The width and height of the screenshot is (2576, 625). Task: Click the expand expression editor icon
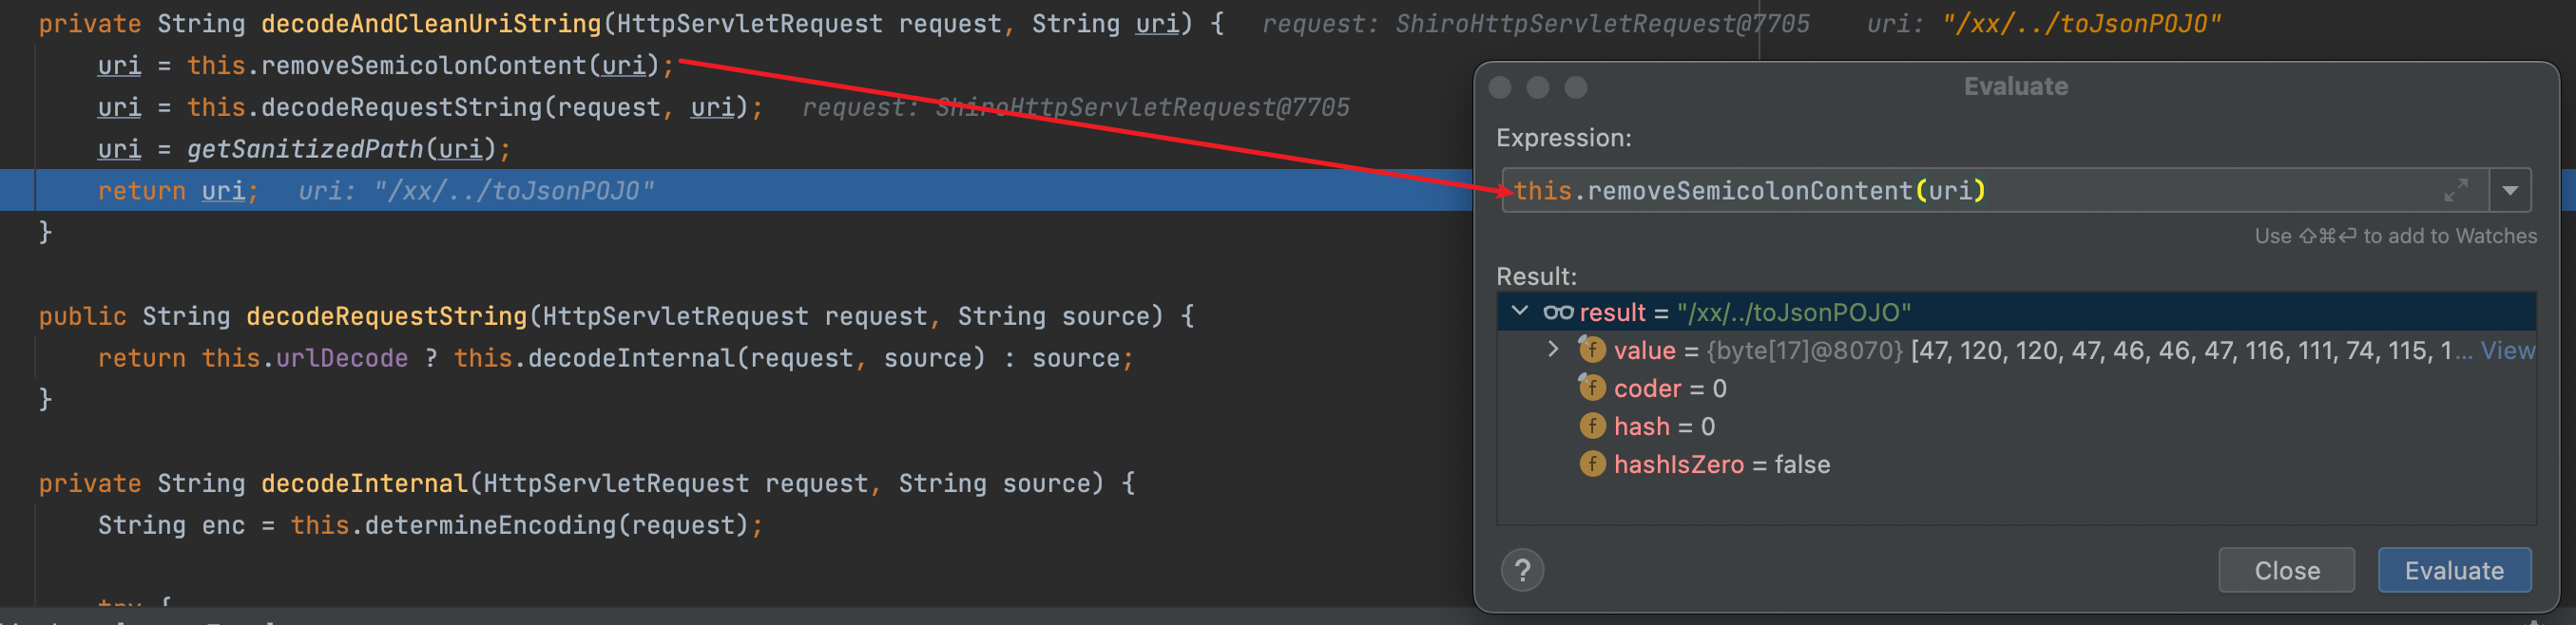point(2456,190)
